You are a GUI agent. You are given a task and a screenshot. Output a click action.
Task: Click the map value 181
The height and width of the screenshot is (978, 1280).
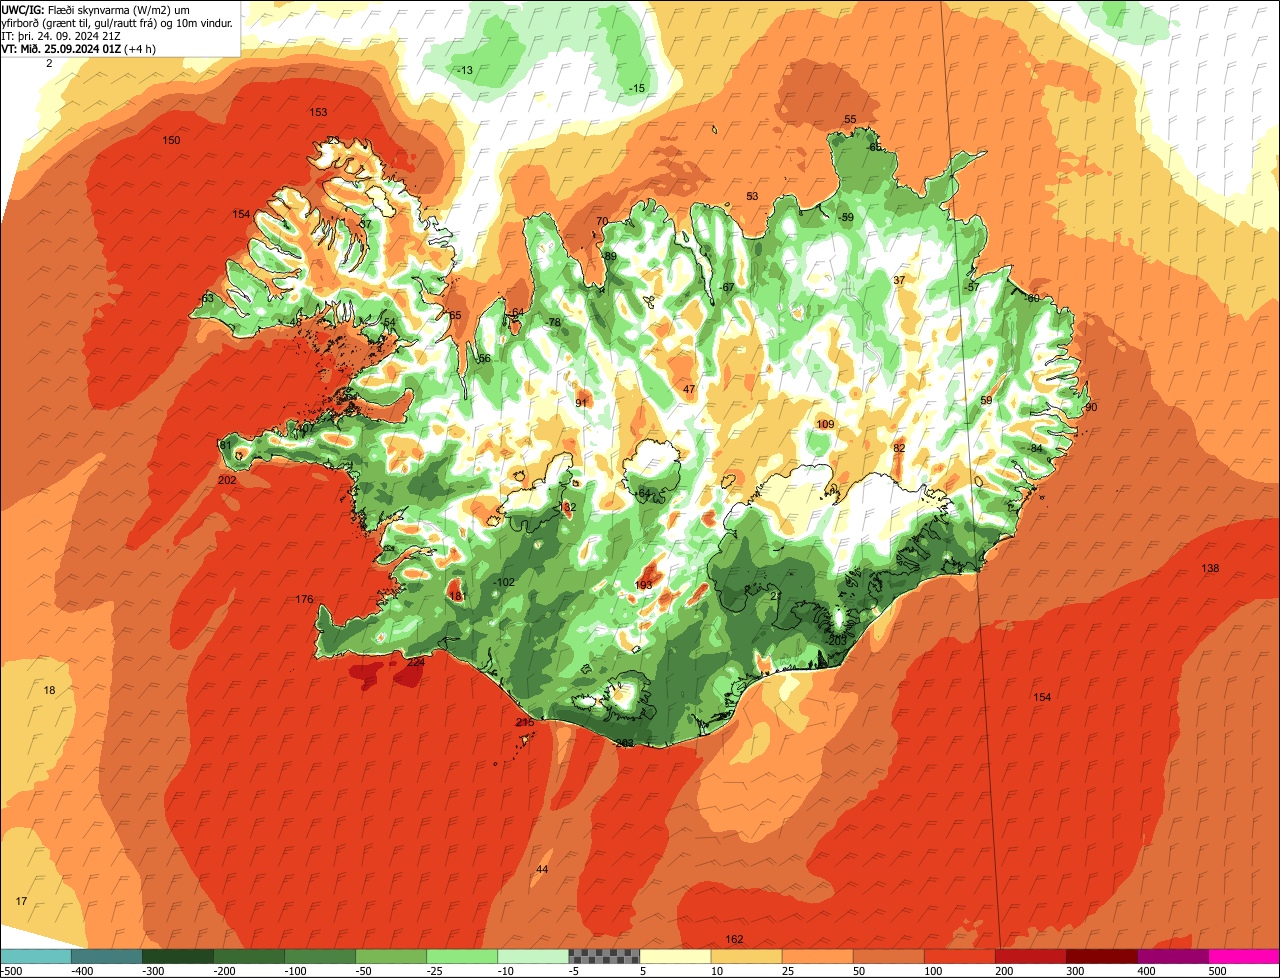click(x=457, y=596)
